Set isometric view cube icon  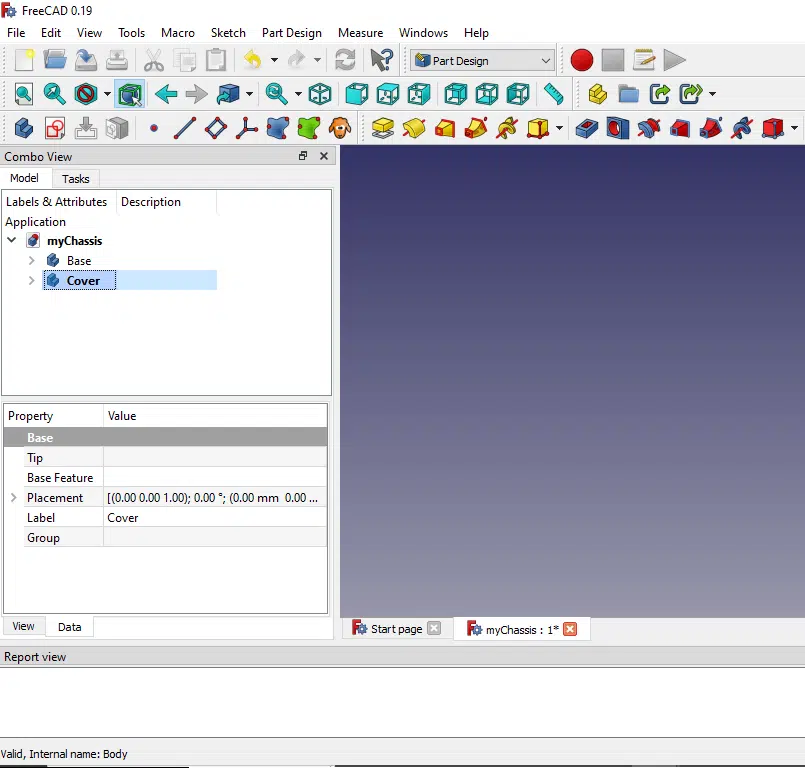[320, 94]
